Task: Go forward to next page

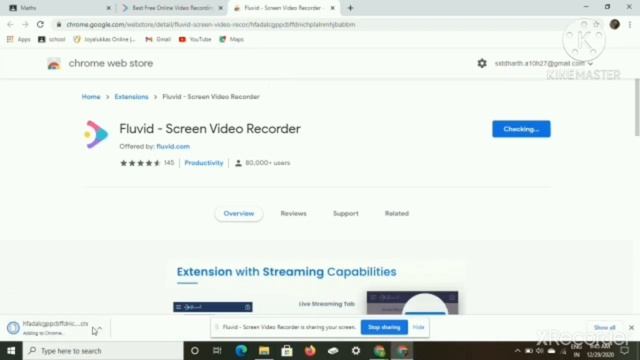Action: 25,24
